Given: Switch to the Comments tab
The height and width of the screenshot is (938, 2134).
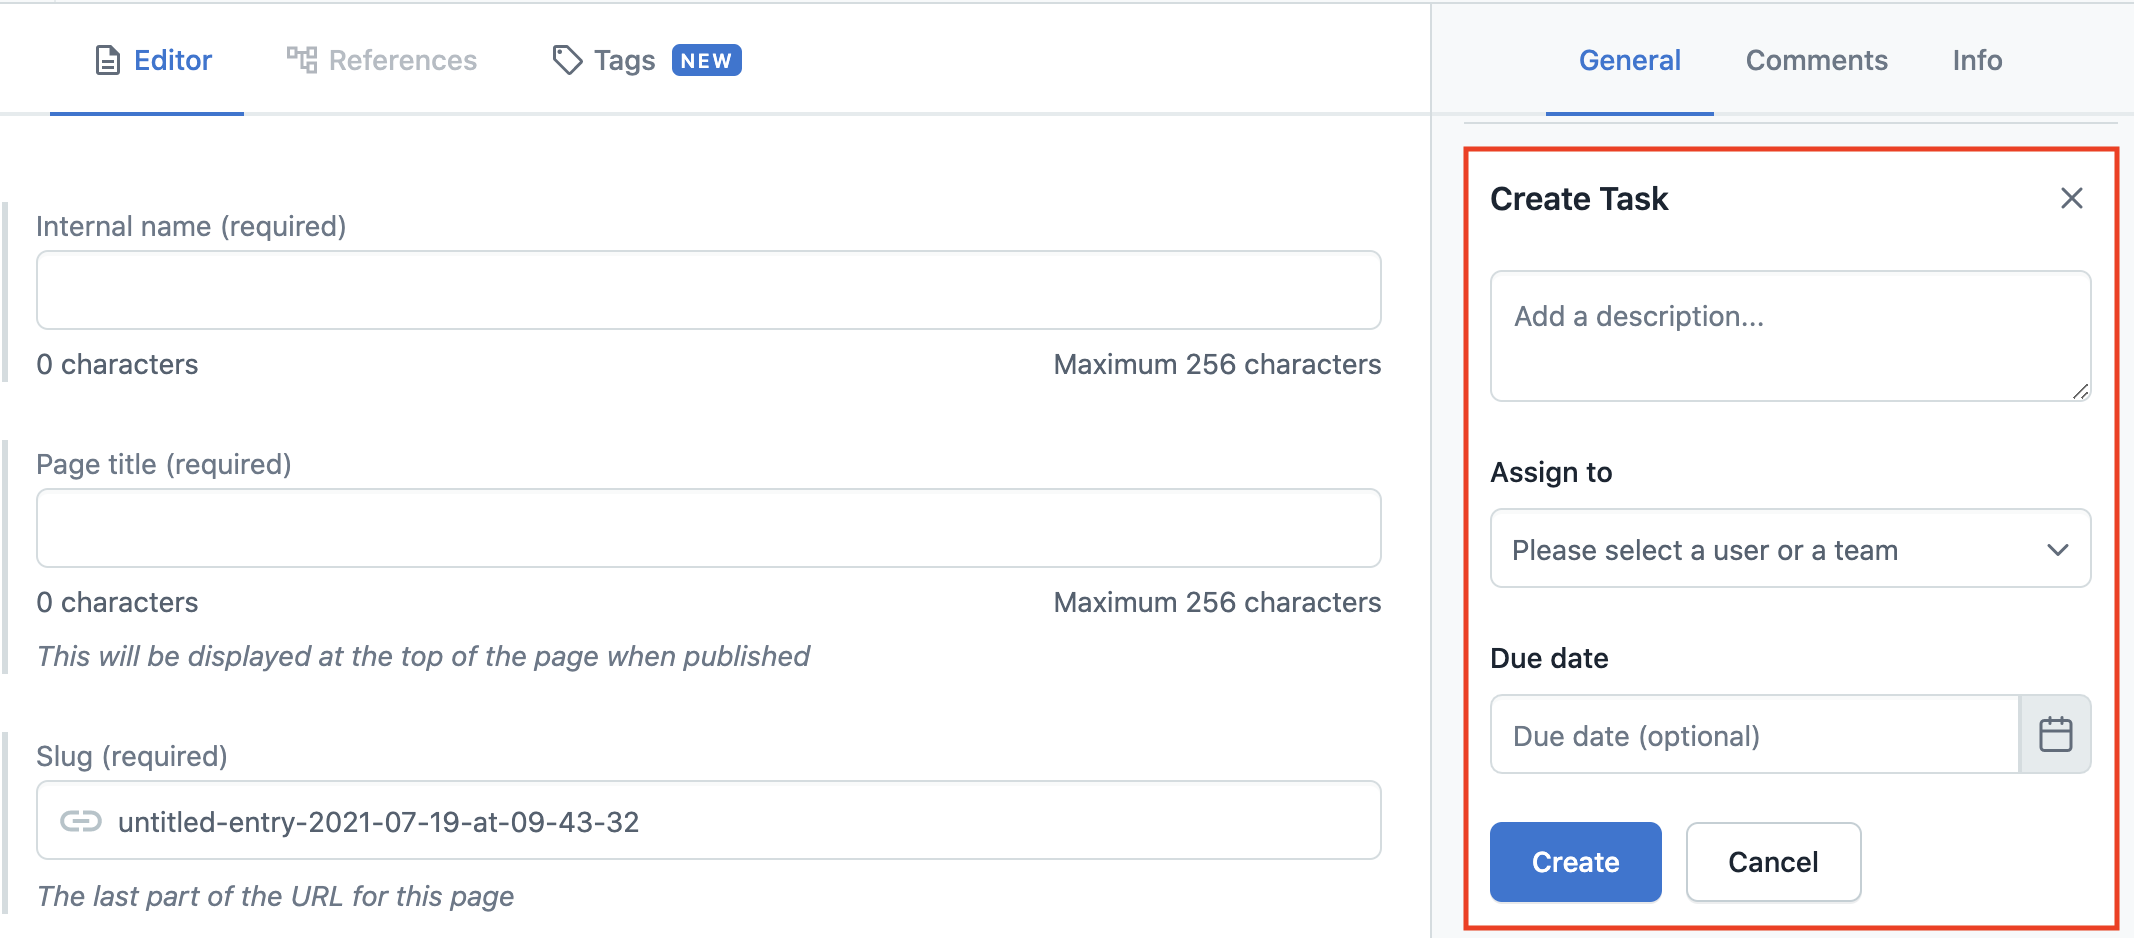Looking at the screenshot, I should pos(1816,60).
